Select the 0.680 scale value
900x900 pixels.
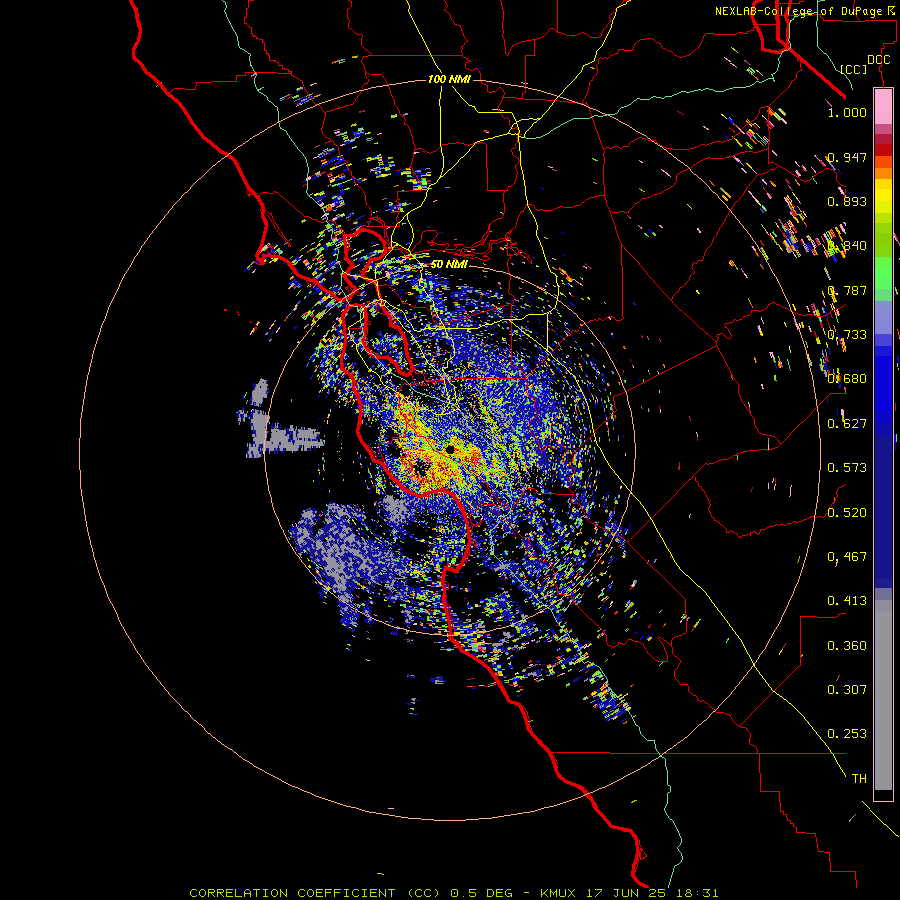click(x=847, y=379)
